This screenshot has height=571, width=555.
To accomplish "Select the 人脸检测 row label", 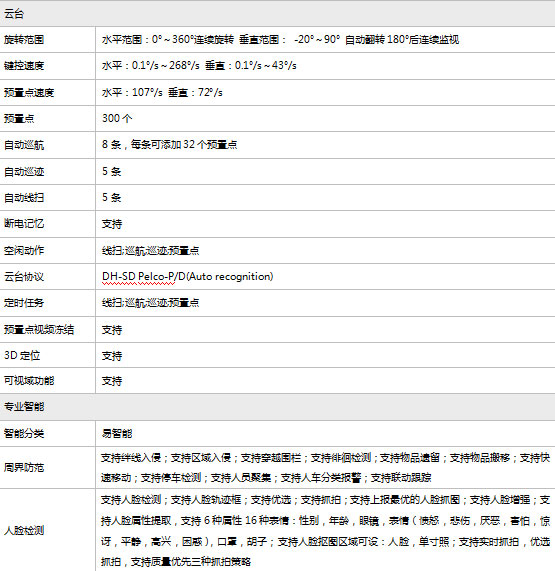I will point(24,530).
